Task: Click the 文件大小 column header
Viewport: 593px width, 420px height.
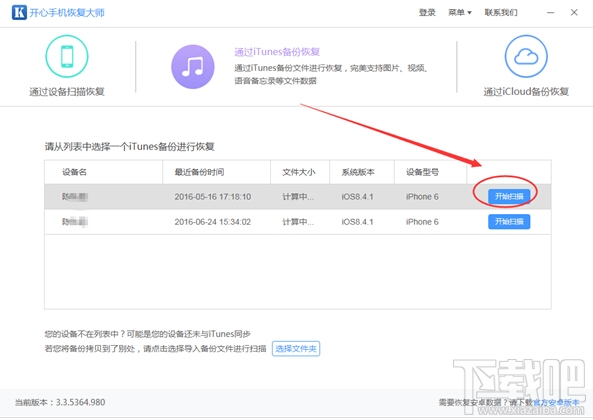Action: 299,172
